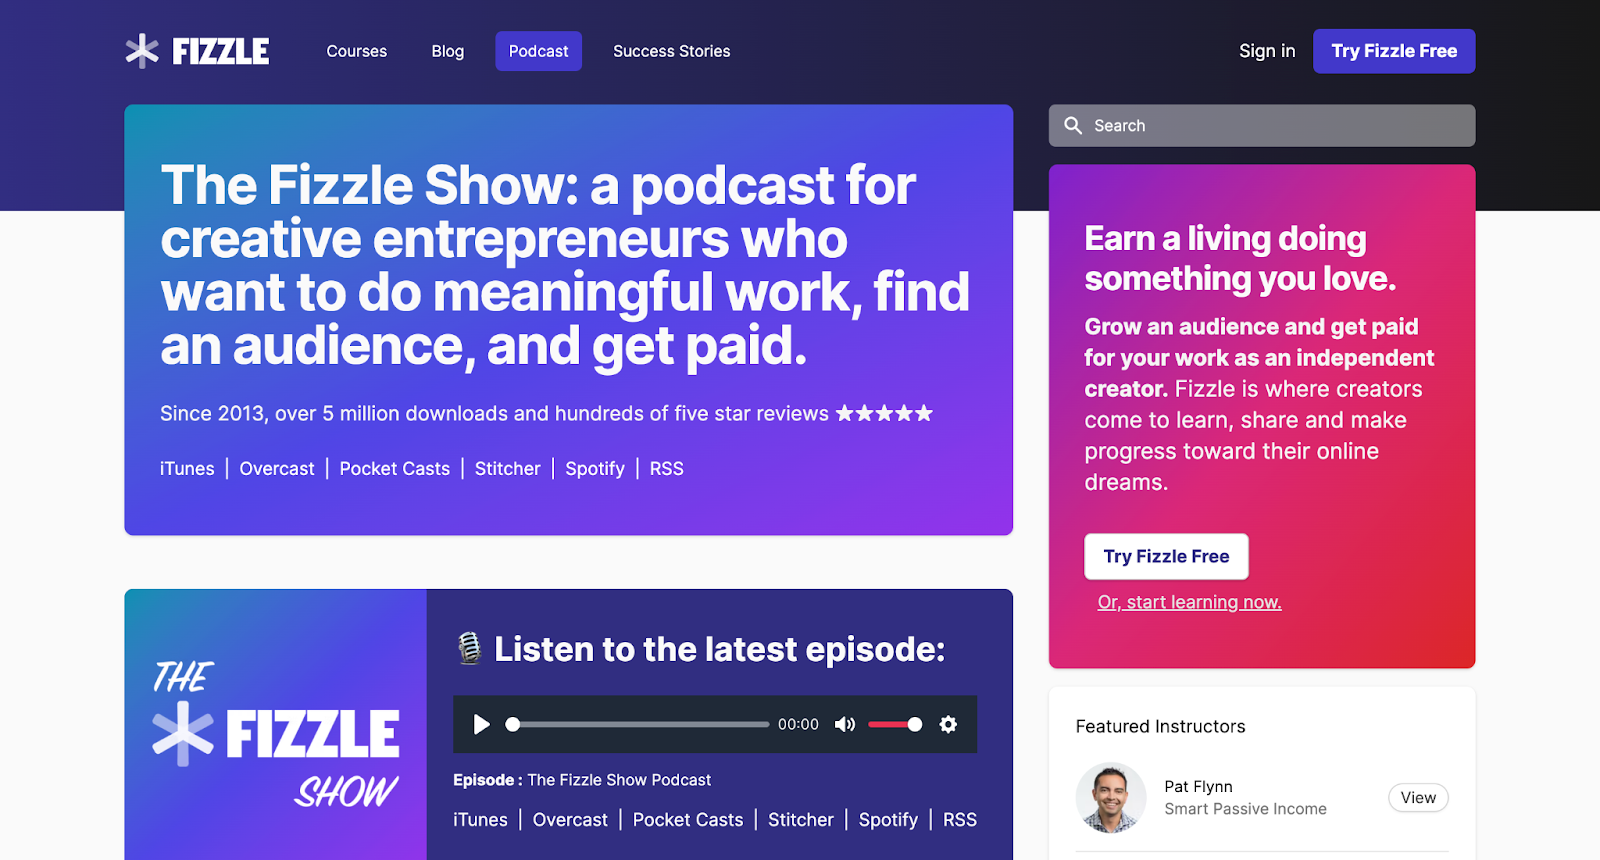The height and width of the screenshot is (860, 1600).
Task: Click the search magnifier icon
Action: 1073,126
